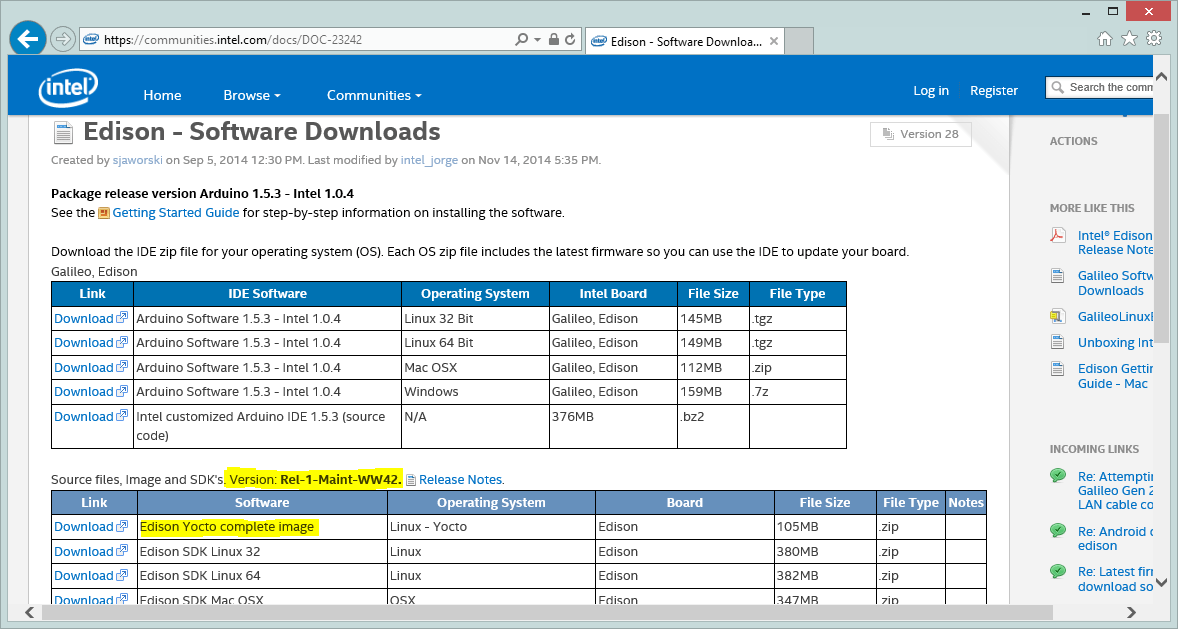Screen dimensions: 1178x629
Task: Open the Re: Attempting Galileo Gen 2 link
Action: [x=1115, y=491]
